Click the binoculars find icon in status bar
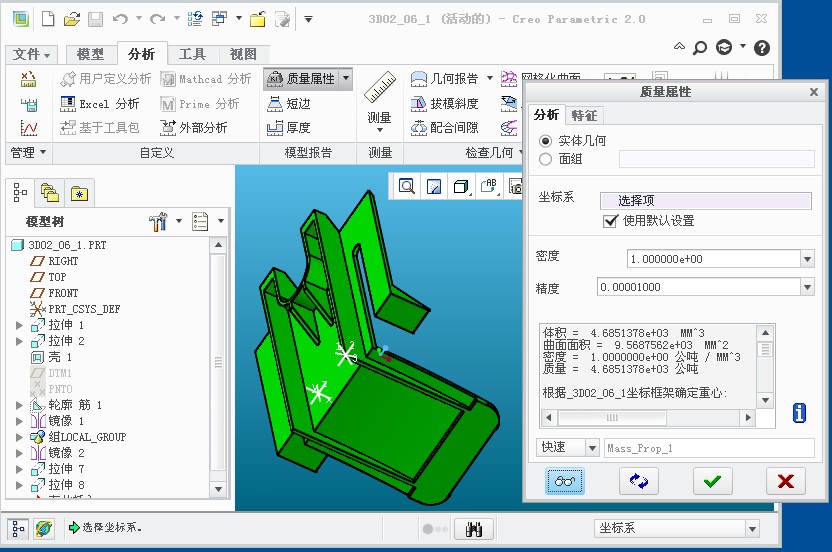This screenshot has height=552, width=832. pos(474,529)
